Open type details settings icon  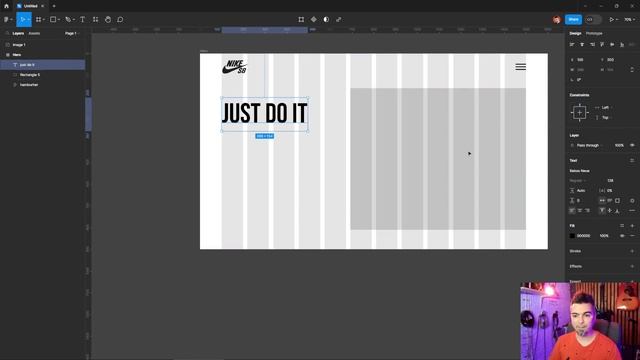point(632,211)
